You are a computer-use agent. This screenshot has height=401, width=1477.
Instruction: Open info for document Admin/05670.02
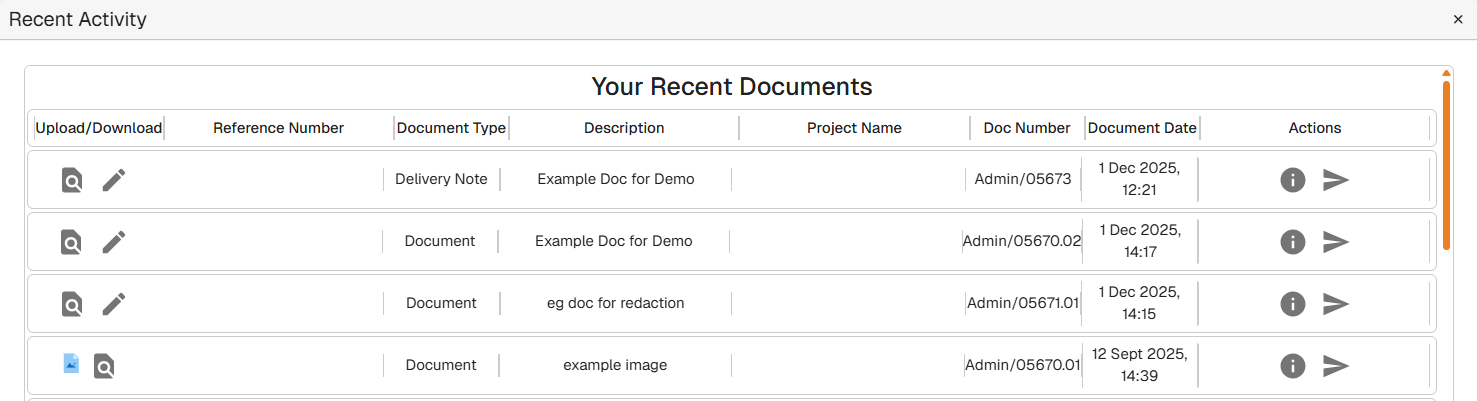(1293, 242)
